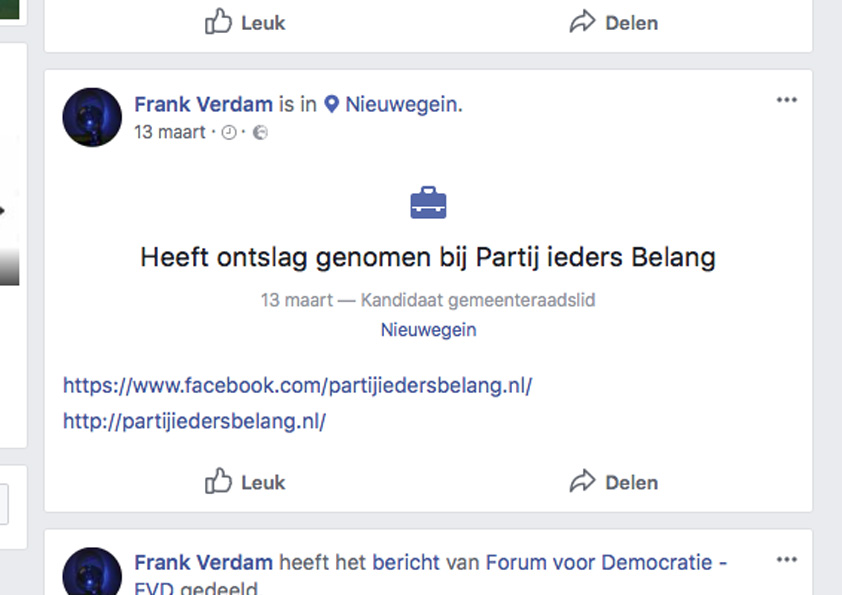This screenshot has width=842, height=595.
Task: Open Frank Verdam's profile from the Nieuwegein post
Action: [x=204, y=103]
